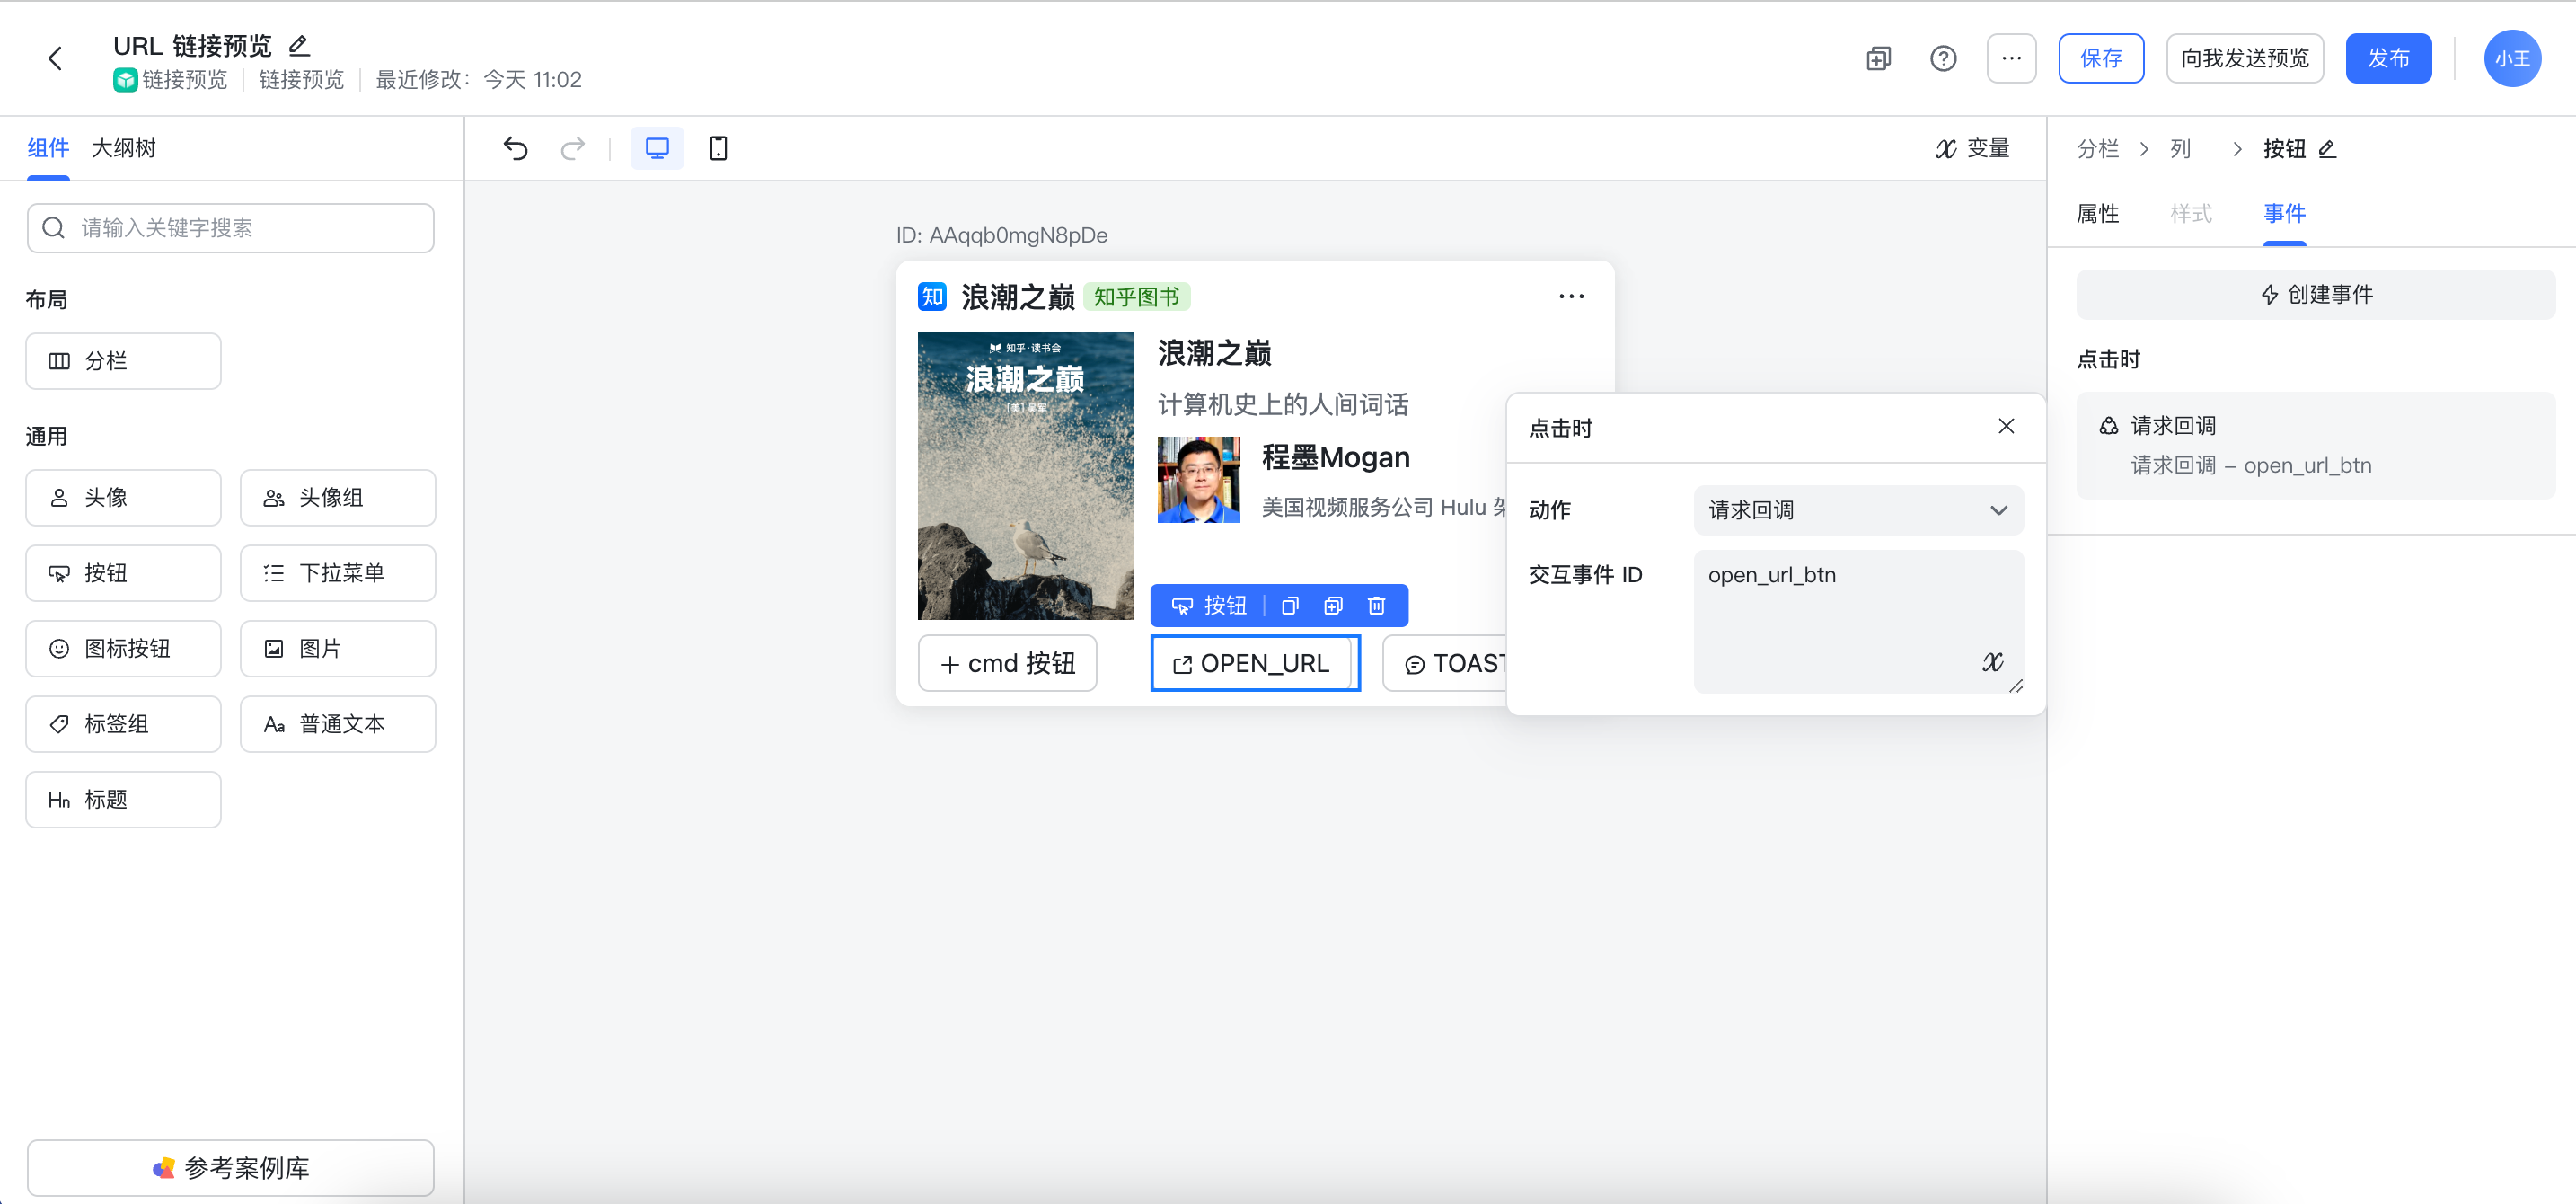This screenshot has height=1204, width=2576.
Task: Click the undo arrow in canvas toolbar
Action: tap(515, 149)
